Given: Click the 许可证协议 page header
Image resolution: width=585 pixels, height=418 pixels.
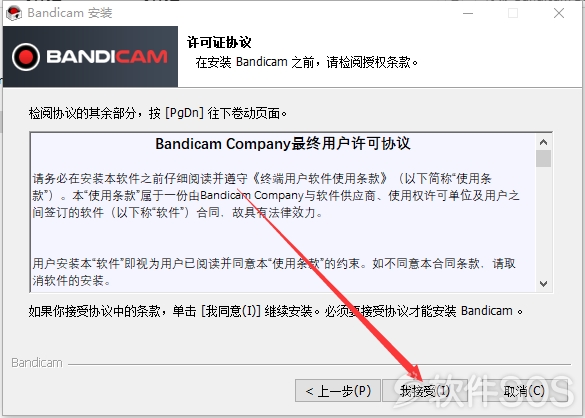Looking at the screenshot, I should pos(219,42).
